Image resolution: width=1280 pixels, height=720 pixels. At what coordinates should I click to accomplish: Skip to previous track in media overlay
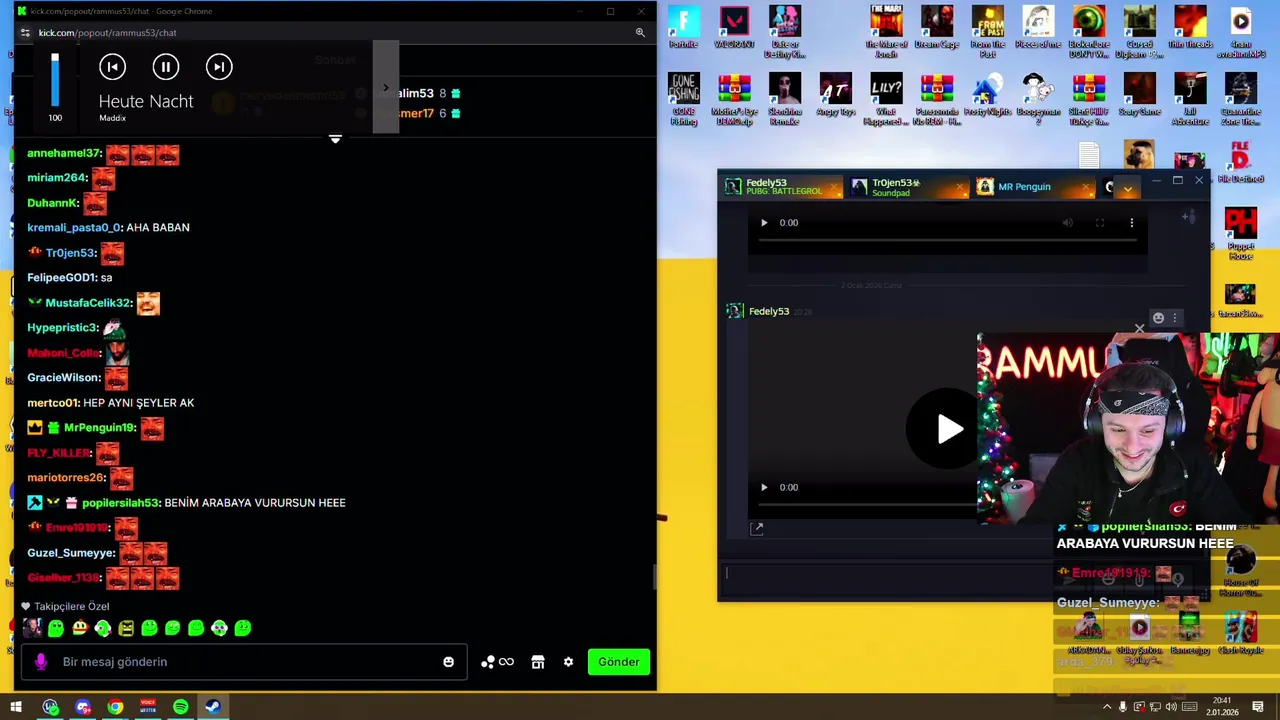tap(112, 67)
